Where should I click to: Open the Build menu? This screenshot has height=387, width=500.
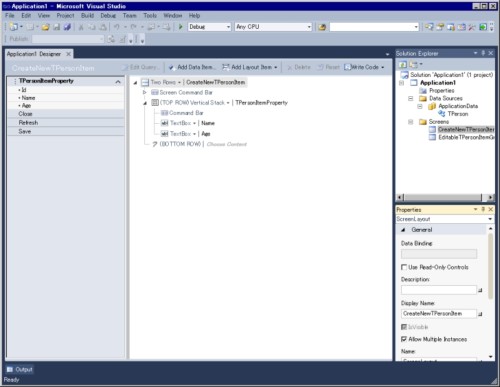[87, 15]
